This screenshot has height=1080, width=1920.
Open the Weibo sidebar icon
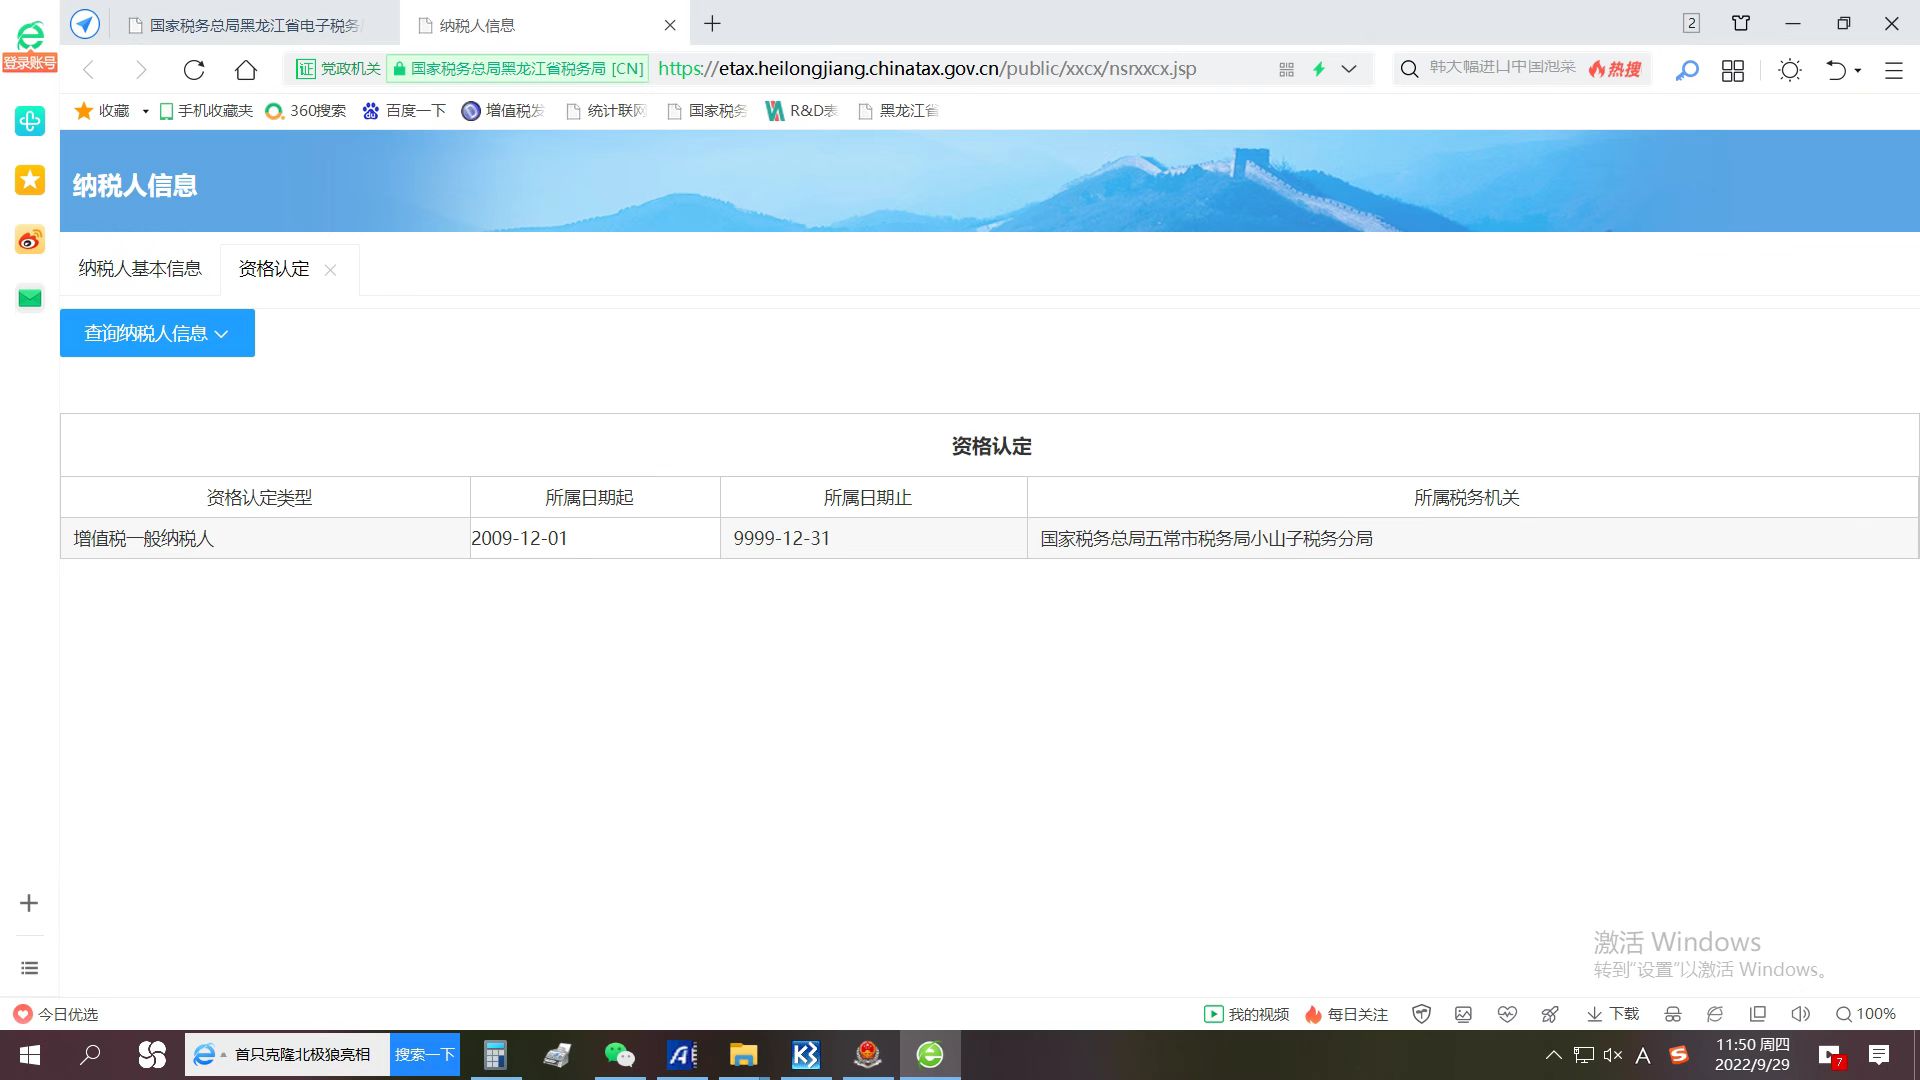pos(30,240)
